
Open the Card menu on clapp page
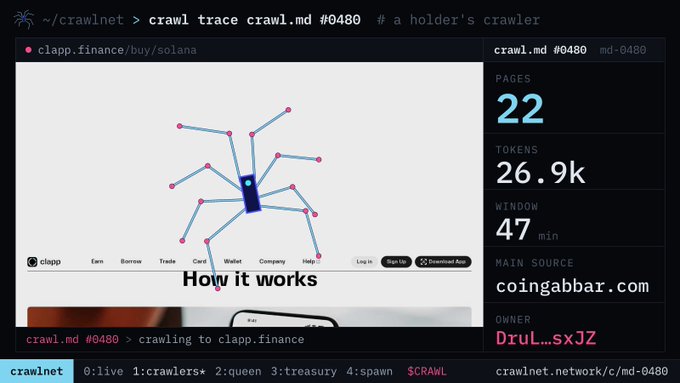(199, 261)
